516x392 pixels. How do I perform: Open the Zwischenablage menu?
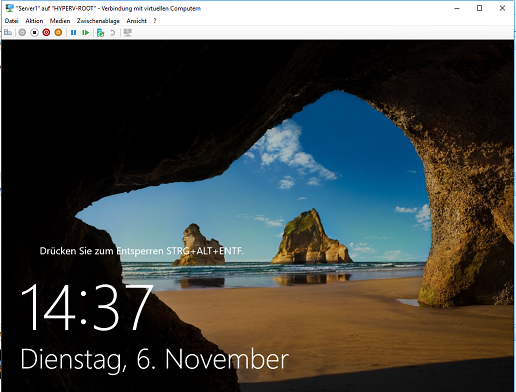[98, 21]
